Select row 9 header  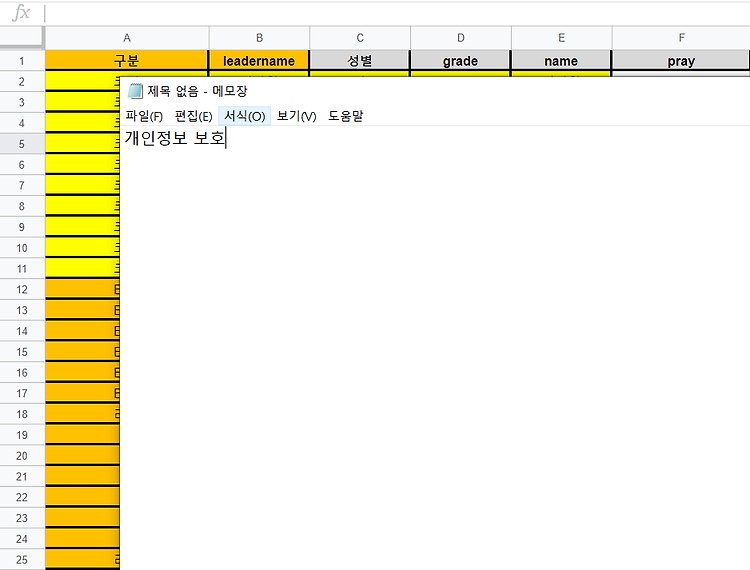point(22,227)
